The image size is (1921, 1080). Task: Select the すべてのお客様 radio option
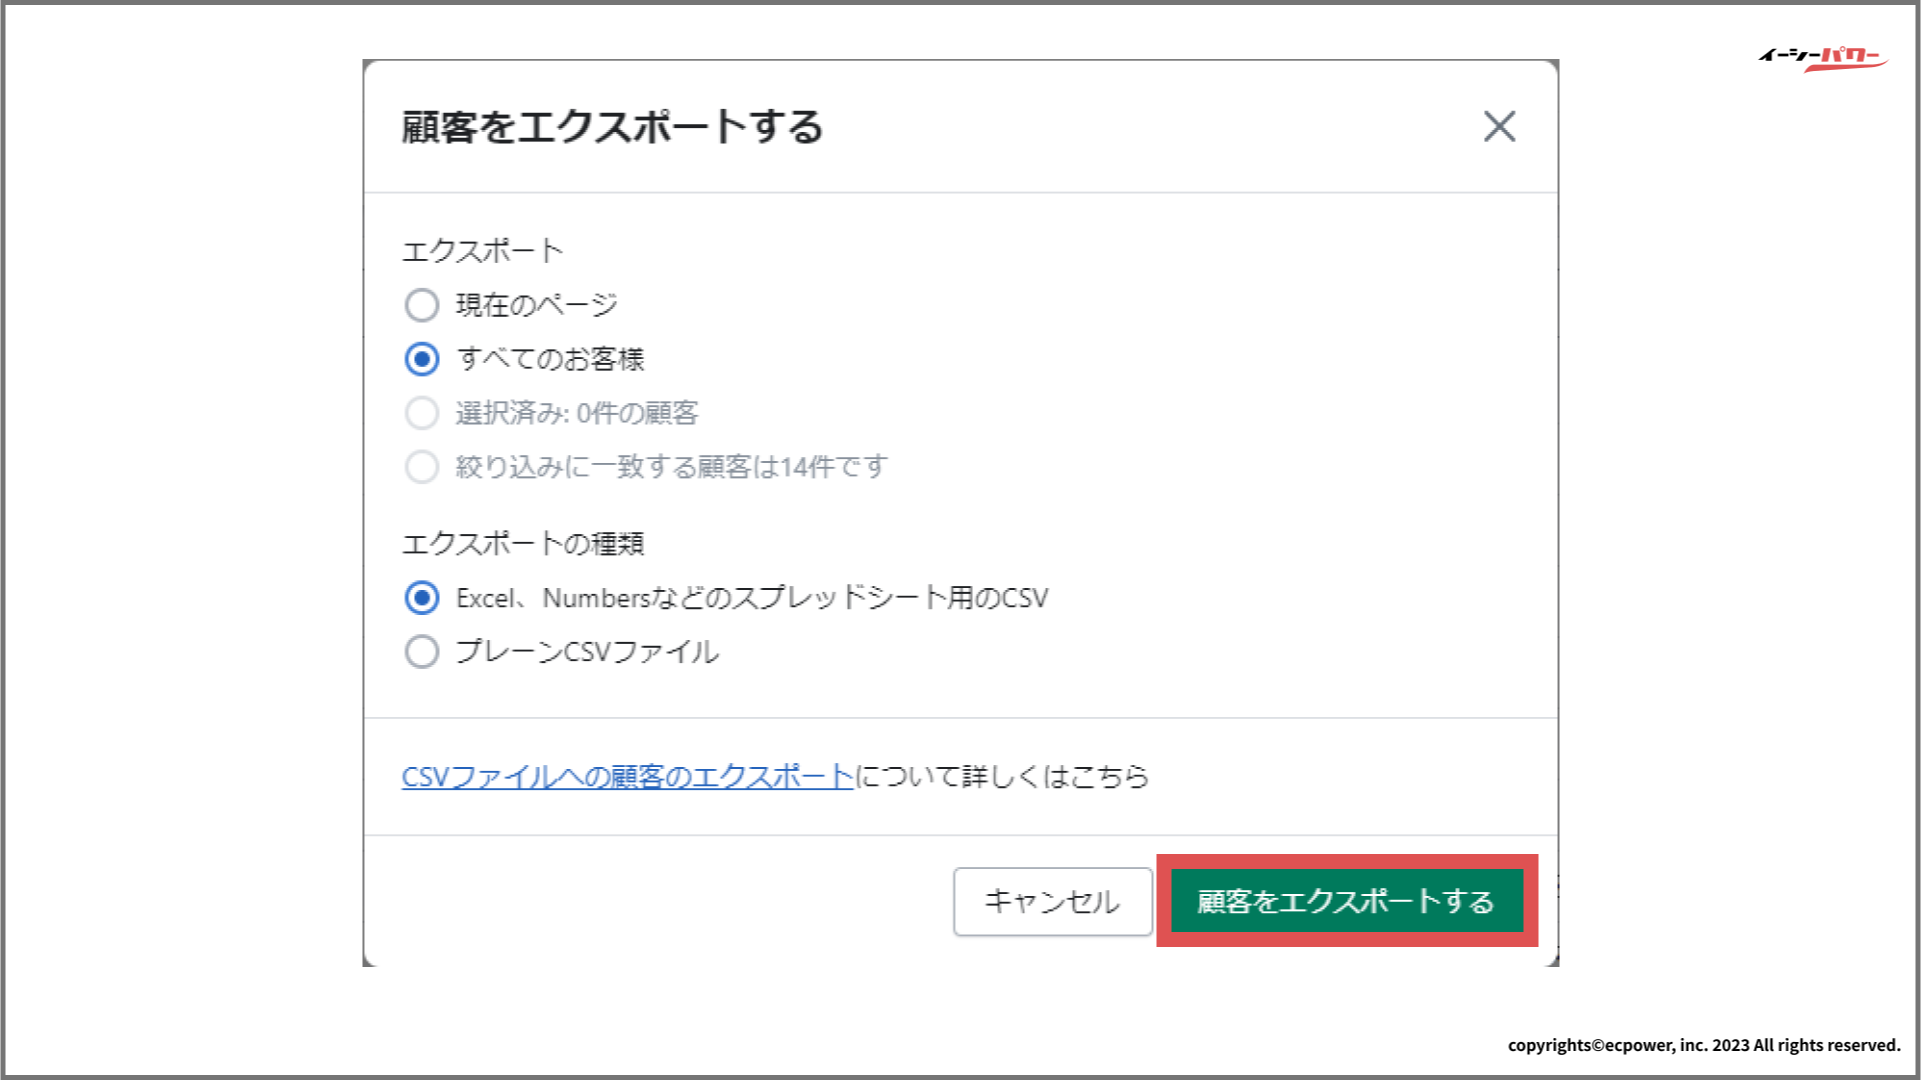[422, 359]
